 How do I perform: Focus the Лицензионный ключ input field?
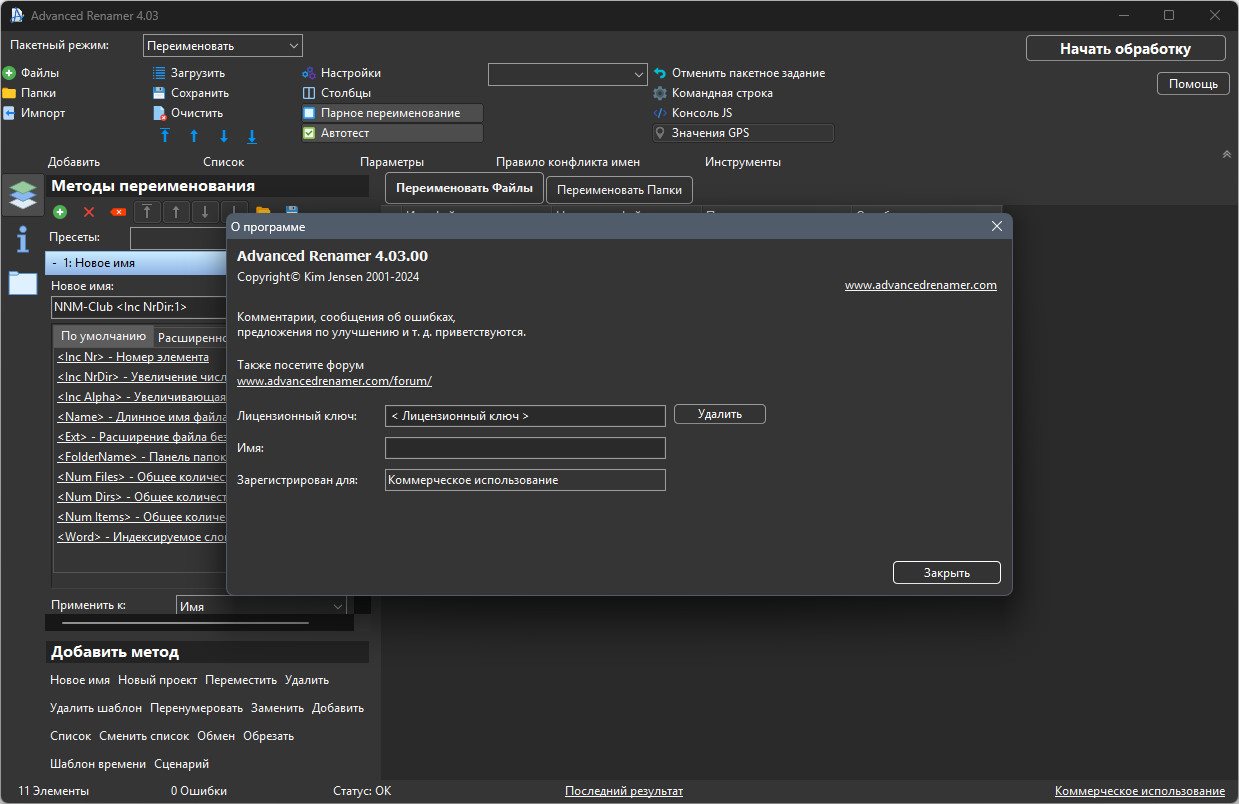tap(525, 415)
